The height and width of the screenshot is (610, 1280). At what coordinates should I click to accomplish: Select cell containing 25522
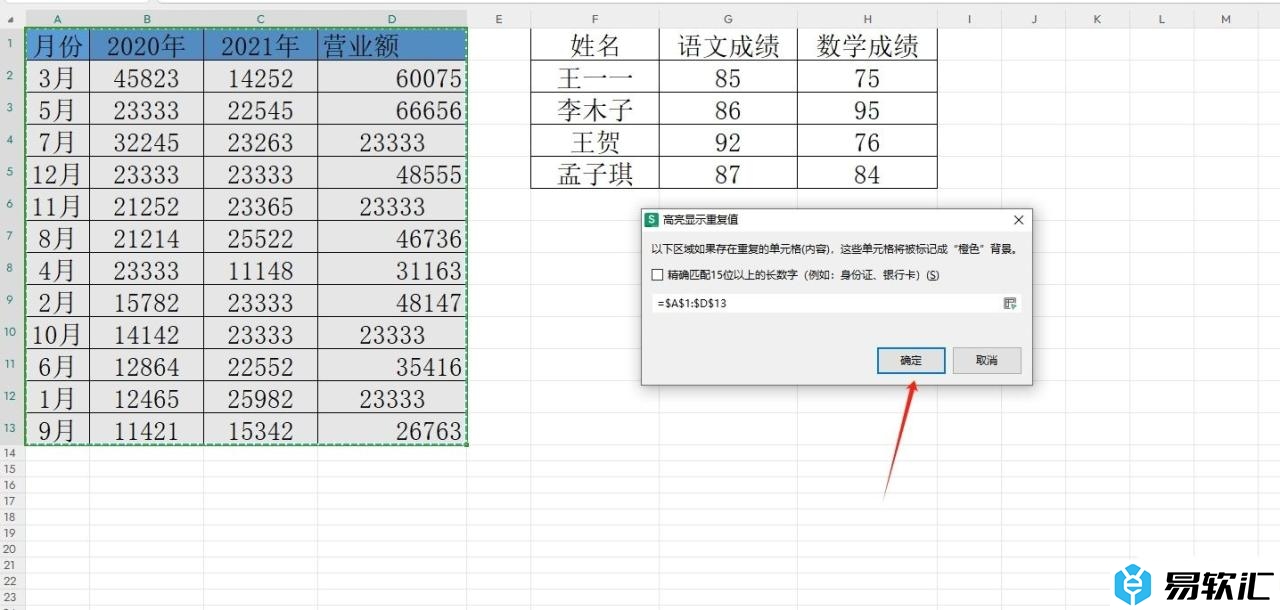[x=261, y=238]
